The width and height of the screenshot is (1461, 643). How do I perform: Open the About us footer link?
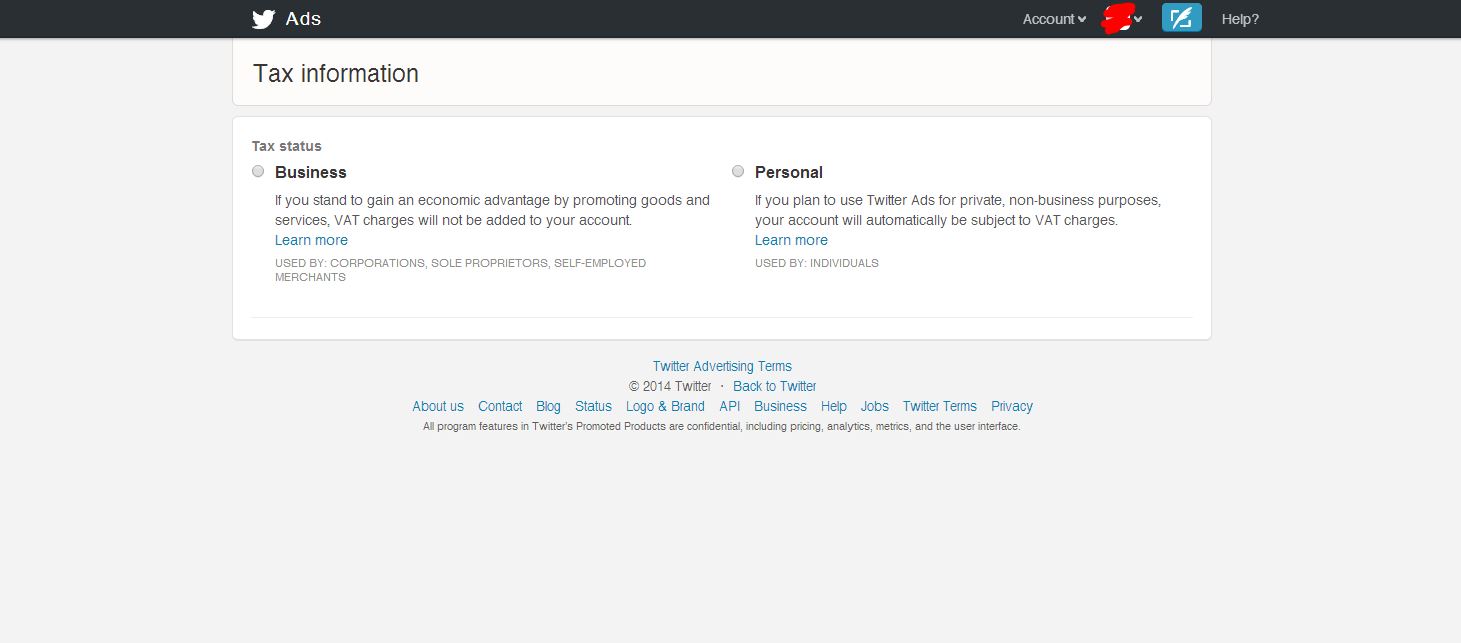point(438,406)
